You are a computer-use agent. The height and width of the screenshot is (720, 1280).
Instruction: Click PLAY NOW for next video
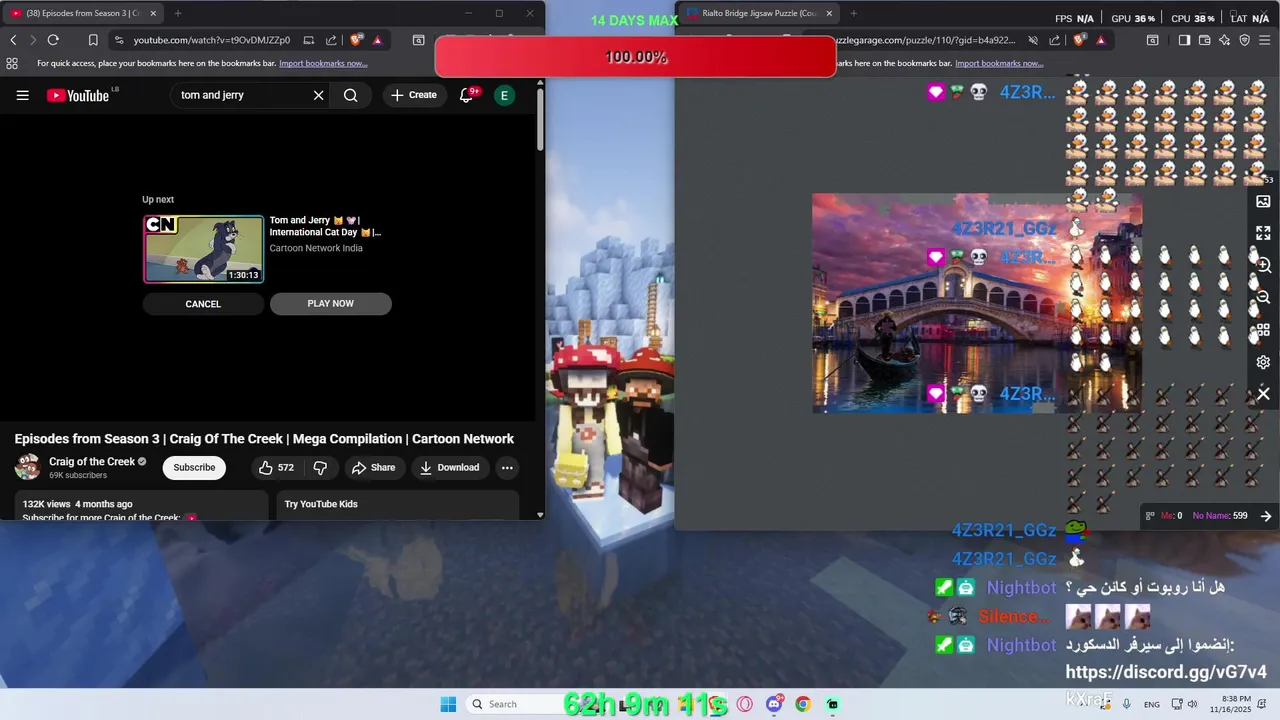click(331, 304)
